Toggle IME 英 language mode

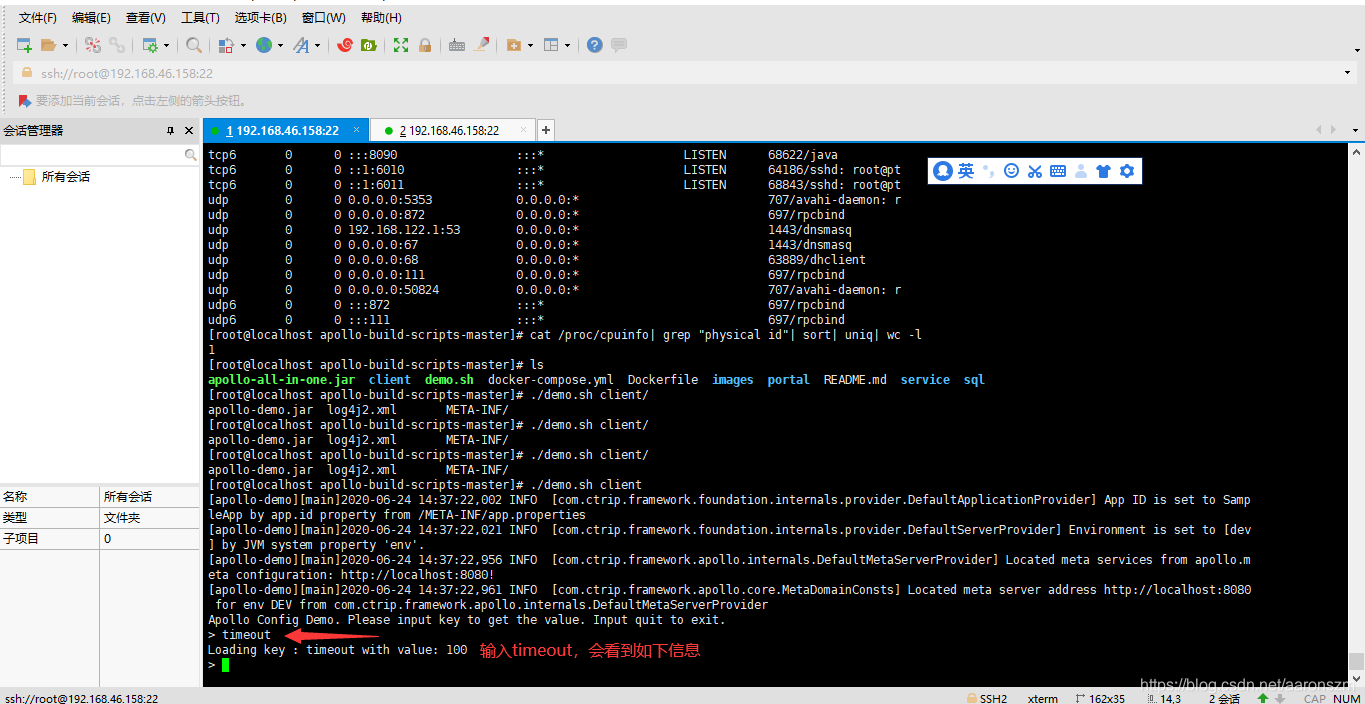click(966, 171)
